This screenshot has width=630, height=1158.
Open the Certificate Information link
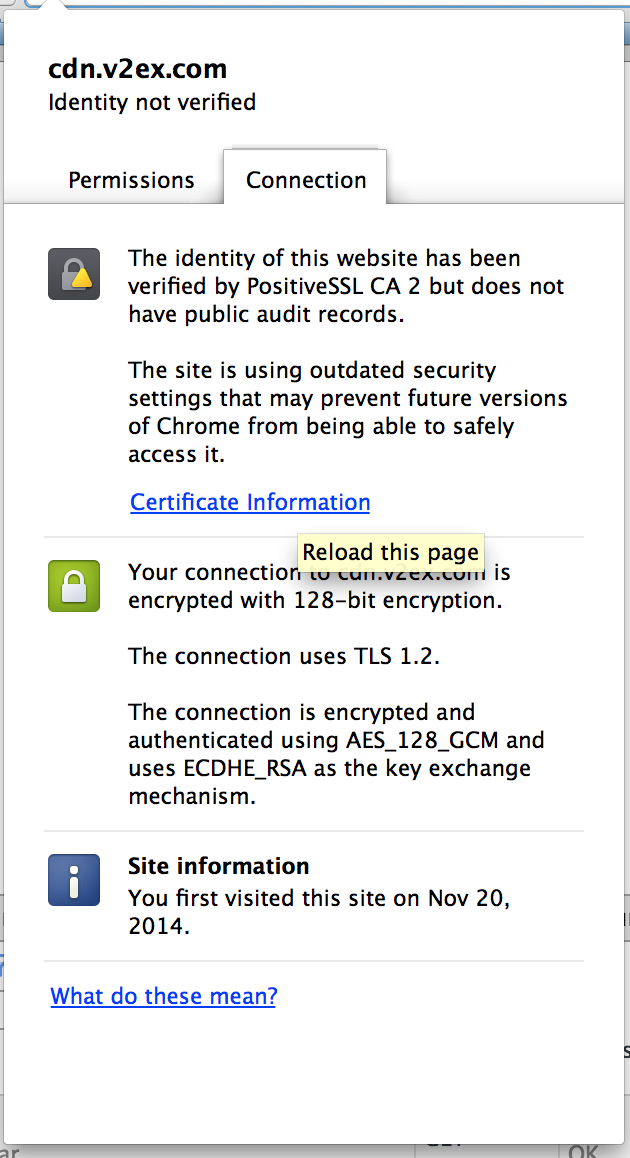(x=250, y=502)
